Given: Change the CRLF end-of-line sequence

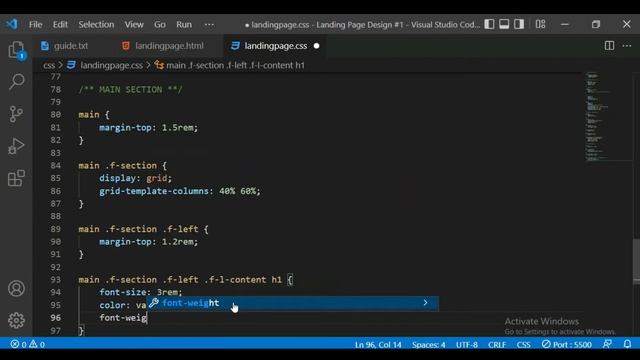Looking at the screenshot, I should 497,344.
